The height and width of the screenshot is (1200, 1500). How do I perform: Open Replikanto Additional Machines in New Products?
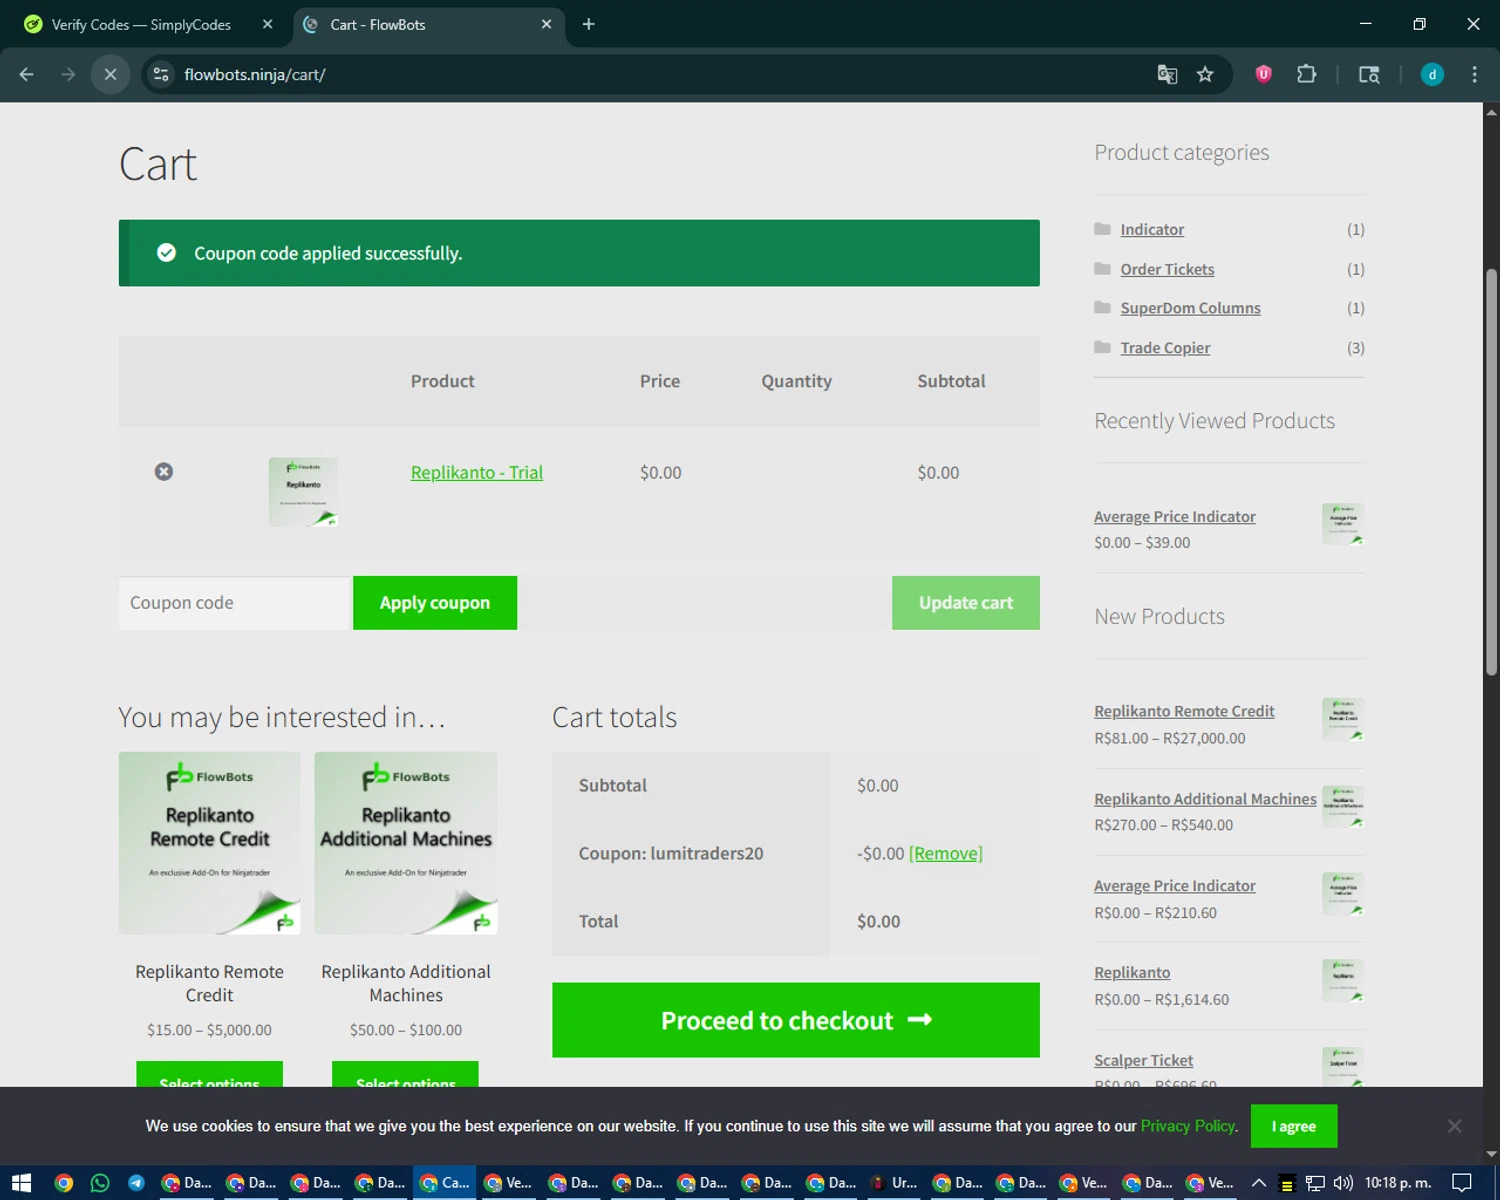pos(1205,799)
